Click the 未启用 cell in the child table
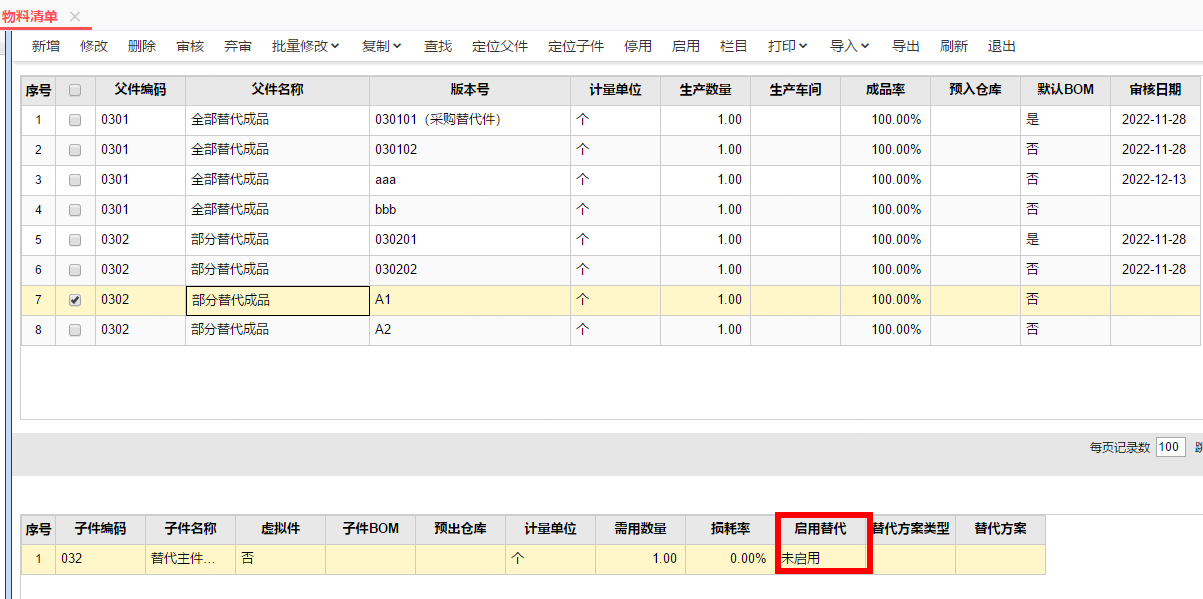 click(820, 559)
